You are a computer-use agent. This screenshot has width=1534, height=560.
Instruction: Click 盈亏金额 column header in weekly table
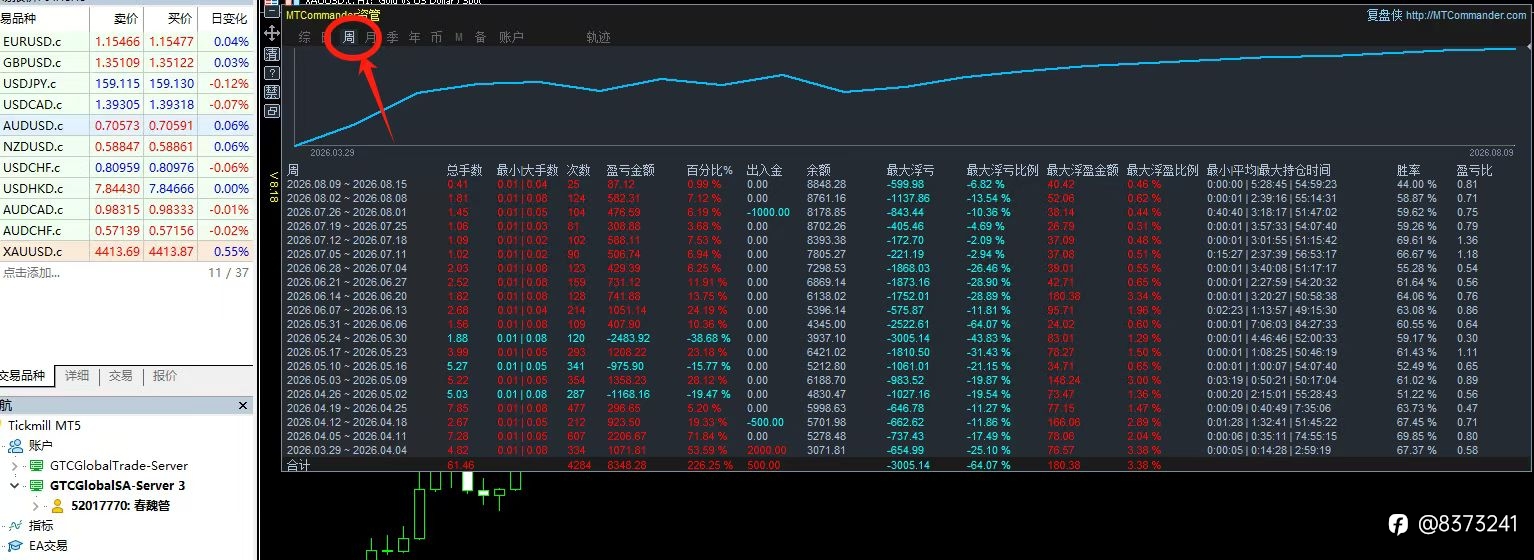[x=630, y=171]
